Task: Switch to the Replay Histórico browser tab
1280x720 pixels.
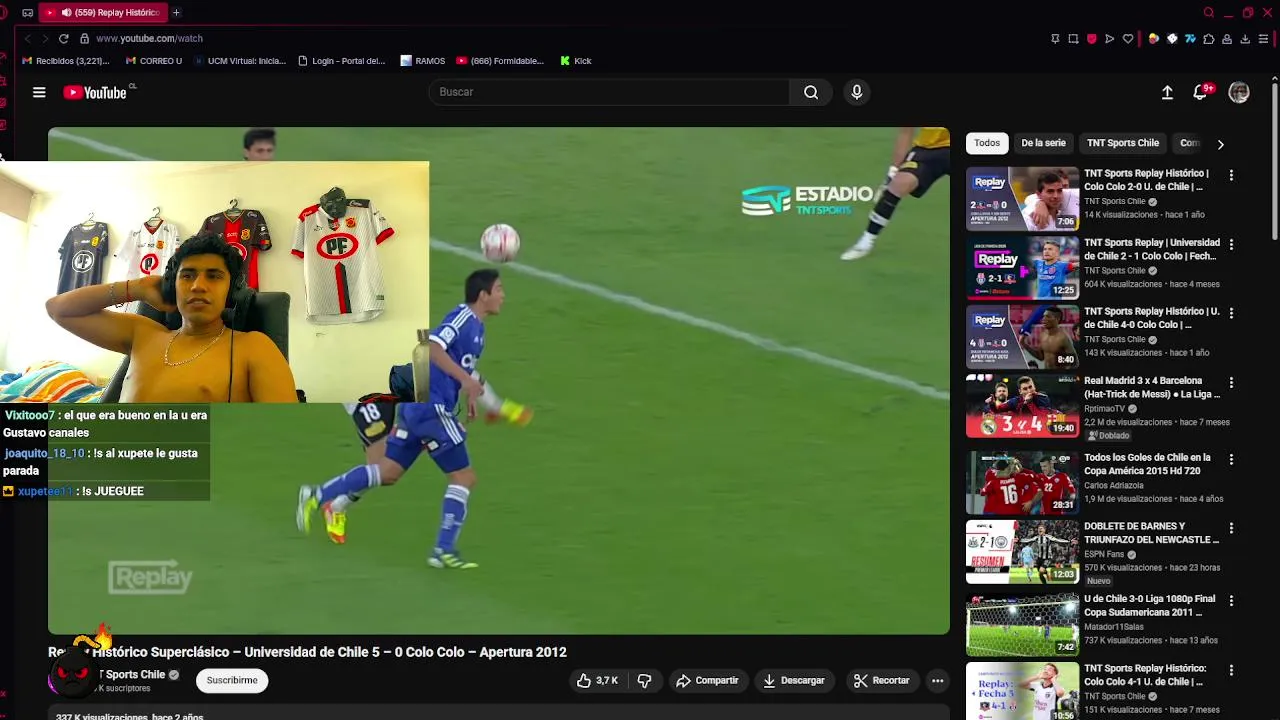Action: click(x=104, y=13)
